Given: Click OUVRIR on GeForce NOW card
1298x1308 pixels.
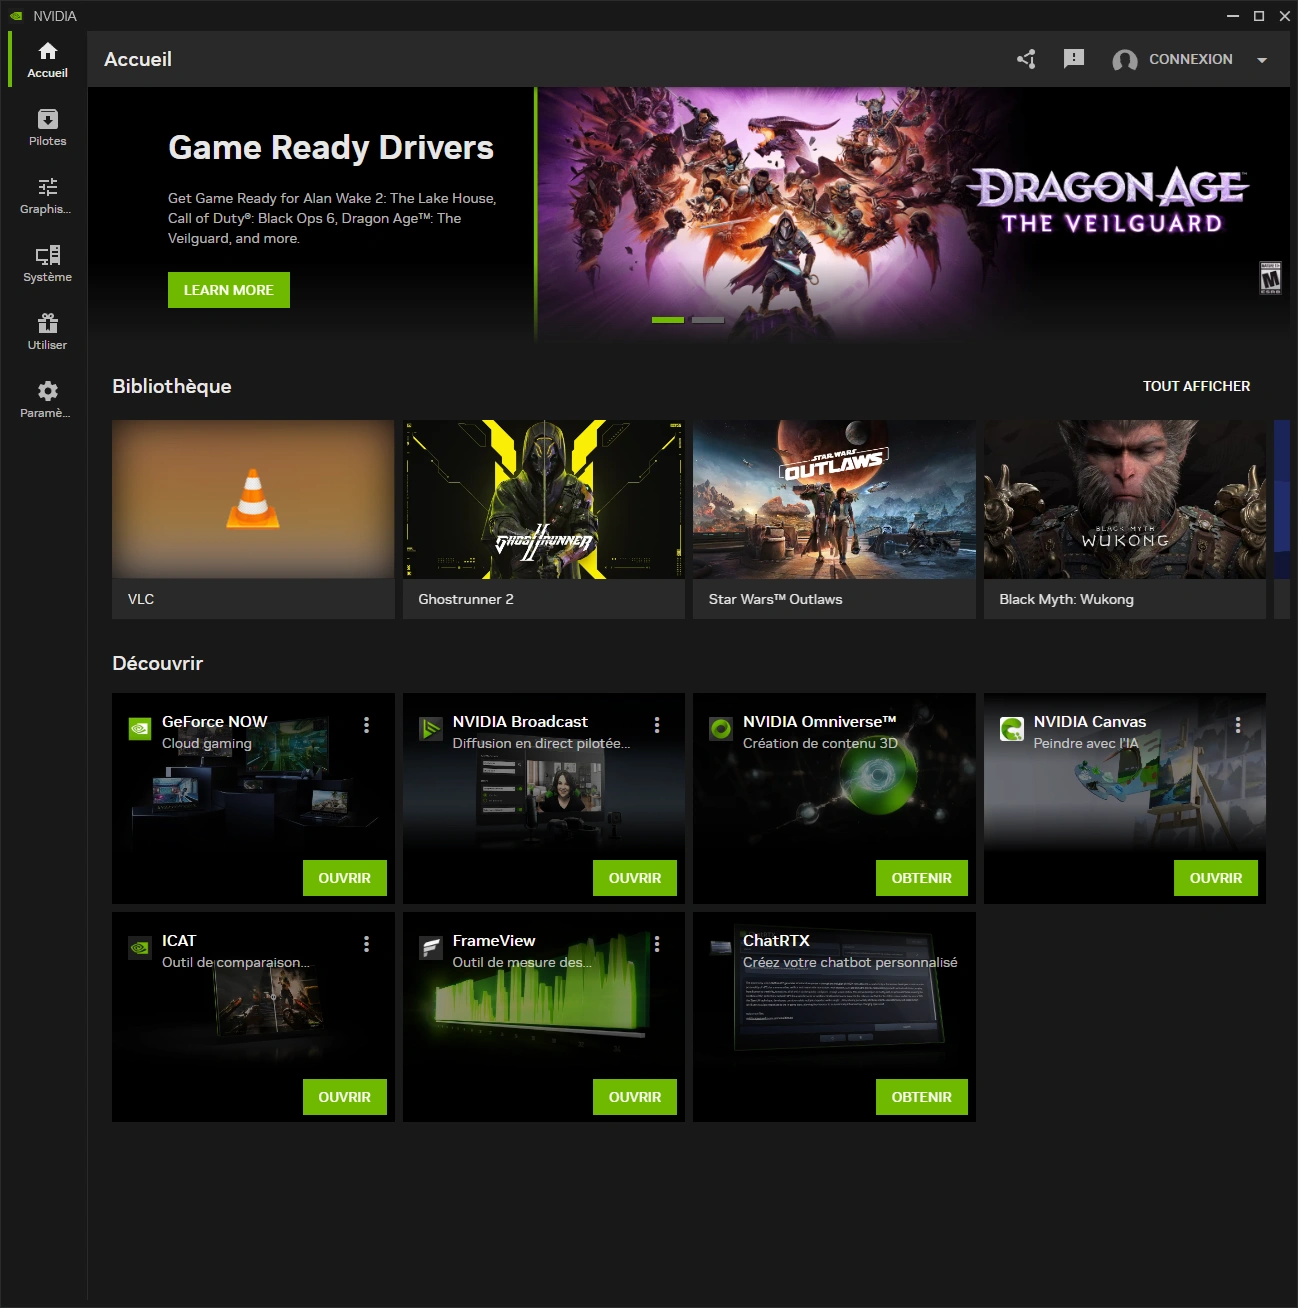Looking at the screenshot, I should click(345, 878).
